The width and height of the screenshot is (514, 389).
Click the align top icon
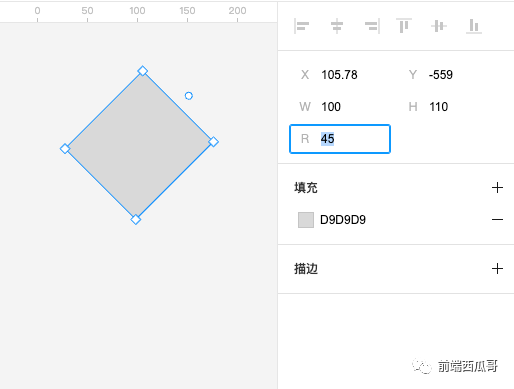point(404,26)
